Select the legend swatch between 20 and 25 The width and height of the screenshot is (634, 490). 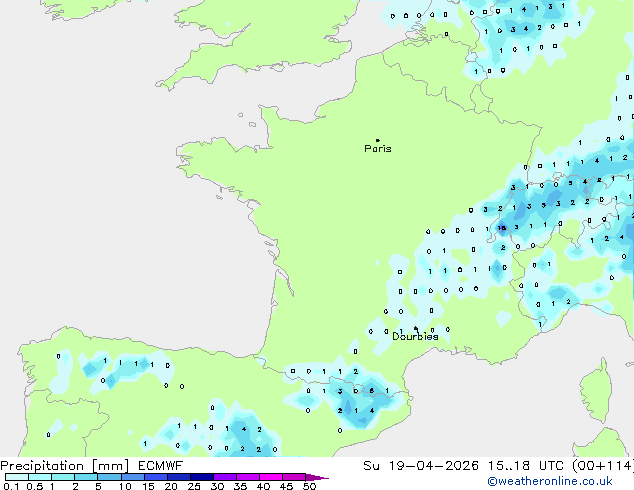(179, 477)
